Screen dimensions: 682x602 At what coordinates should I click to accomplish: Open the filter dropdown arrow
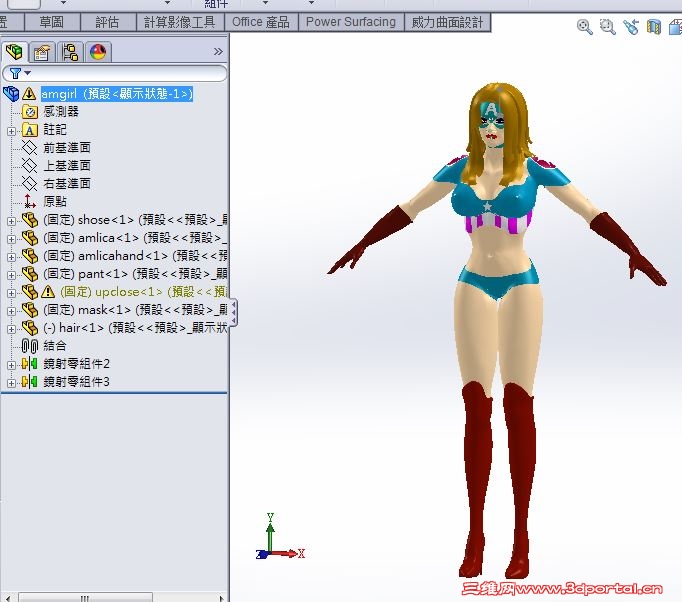click(x=27, y=73)
